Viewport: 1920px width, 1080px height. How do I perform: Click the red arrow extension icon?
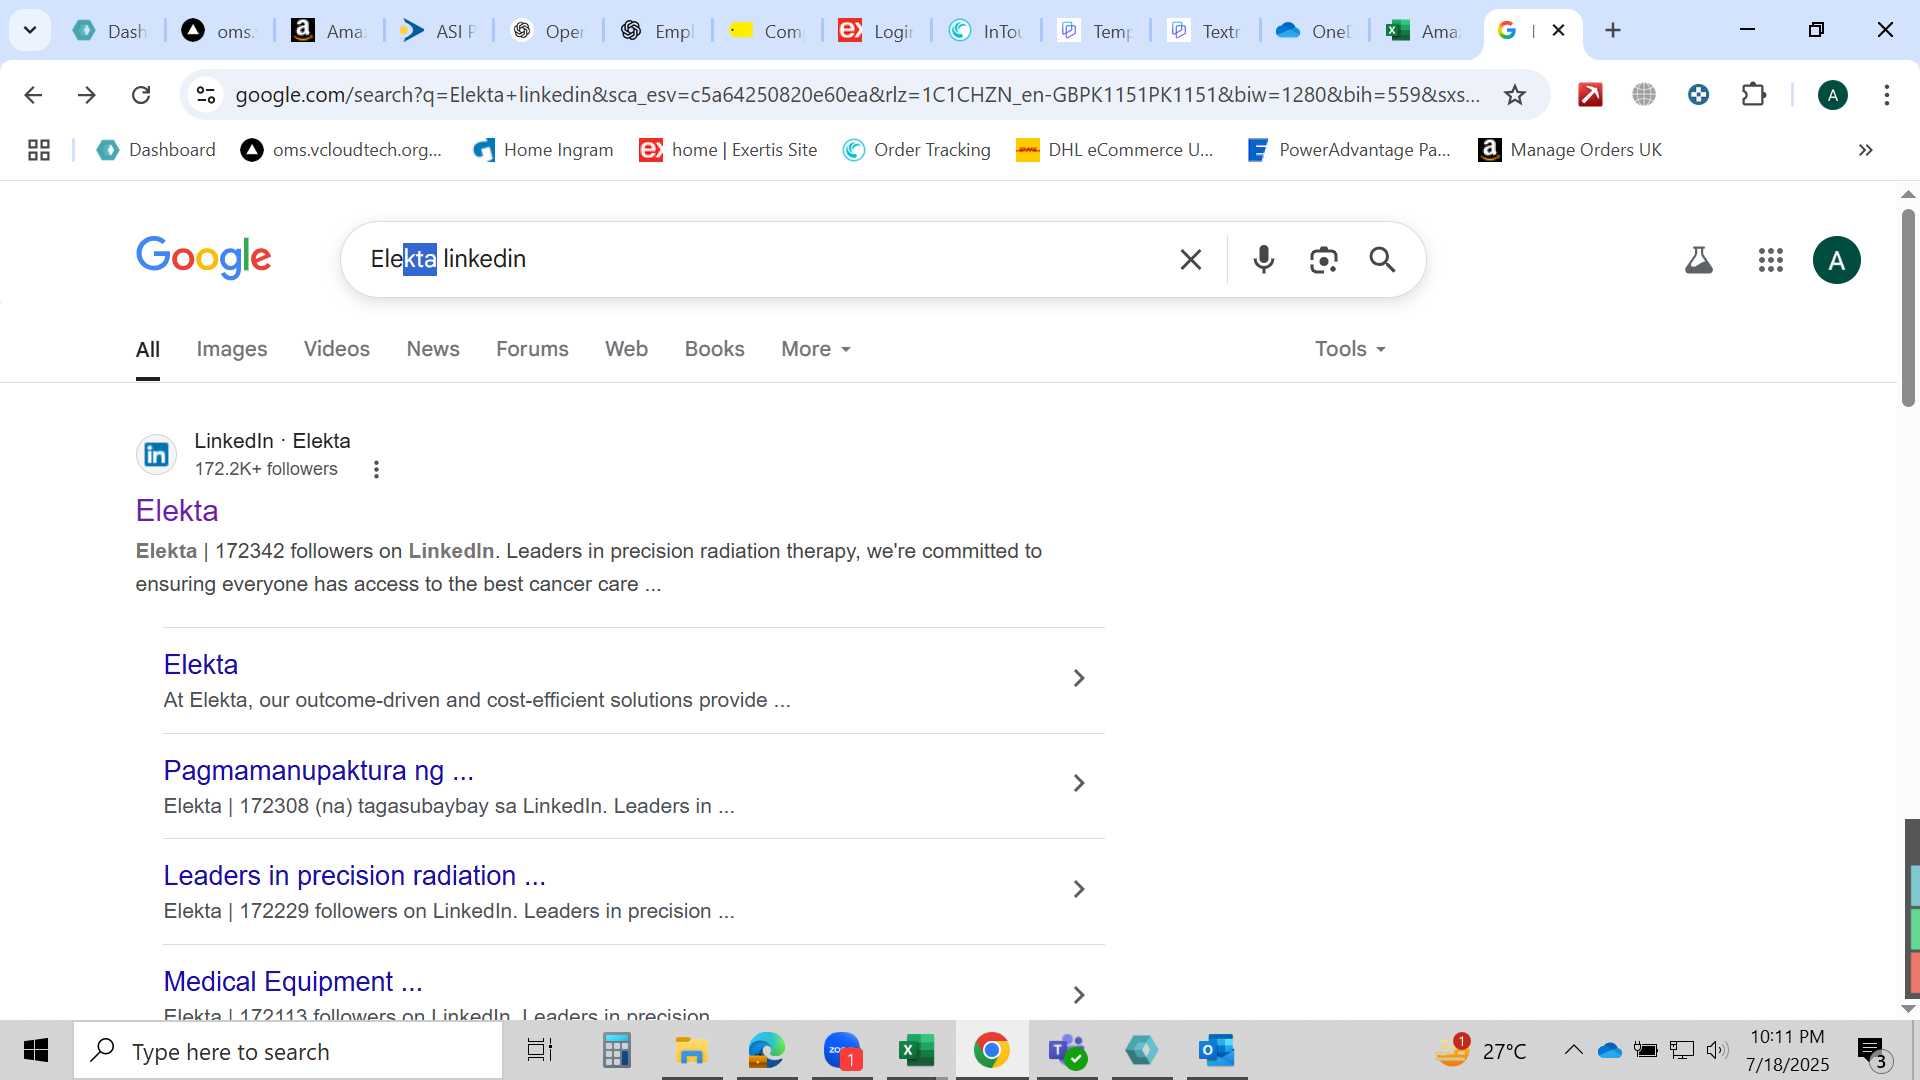[x=1590, y=95]
